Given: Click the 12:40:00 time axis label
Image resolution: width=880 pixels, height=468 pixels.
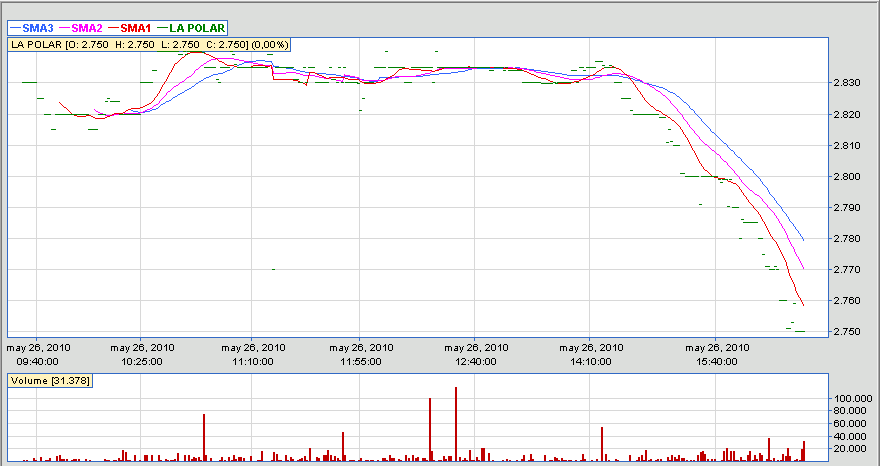Looking at the screenshot, I should [476, 362].
